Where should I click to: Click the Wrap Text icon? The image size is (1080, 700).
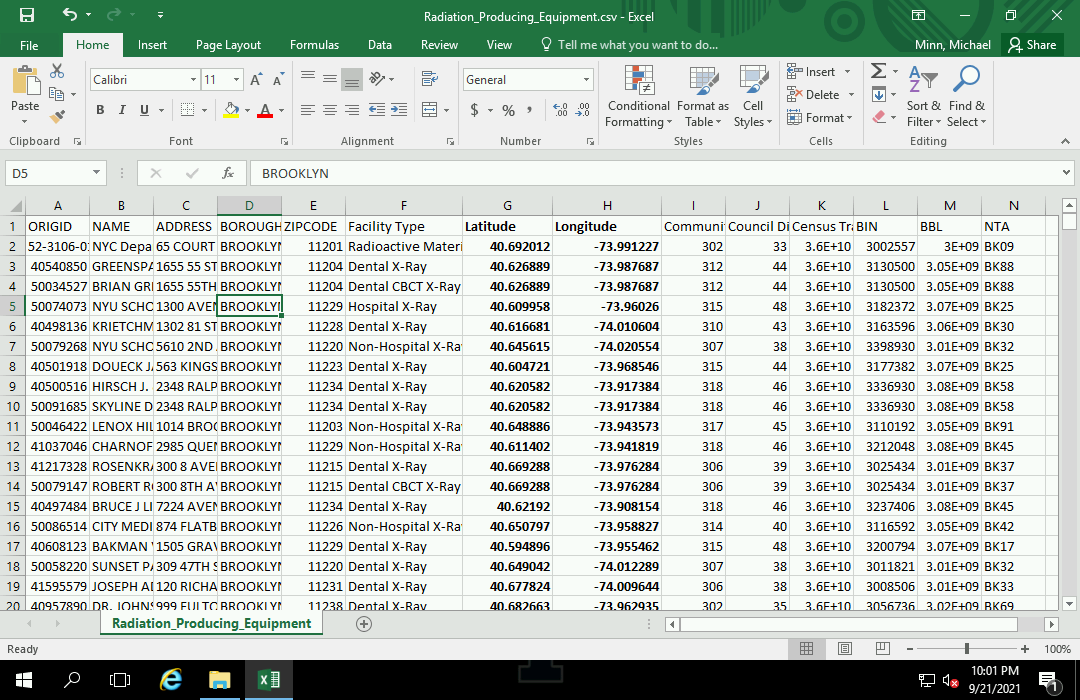point(429,79)
